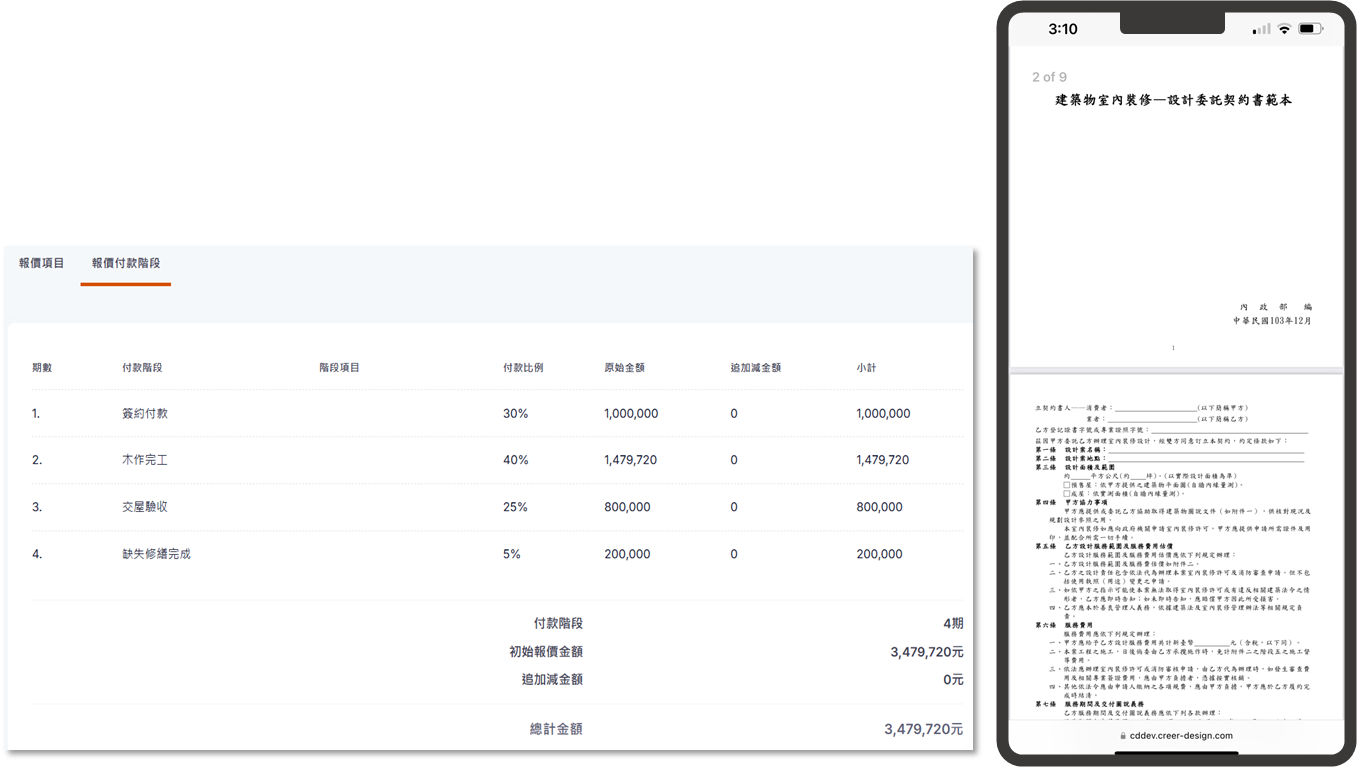Select the 簽約付款 payment stage row
The width and height of the screenshot is (1357, 767).
(x=145, y=414)
